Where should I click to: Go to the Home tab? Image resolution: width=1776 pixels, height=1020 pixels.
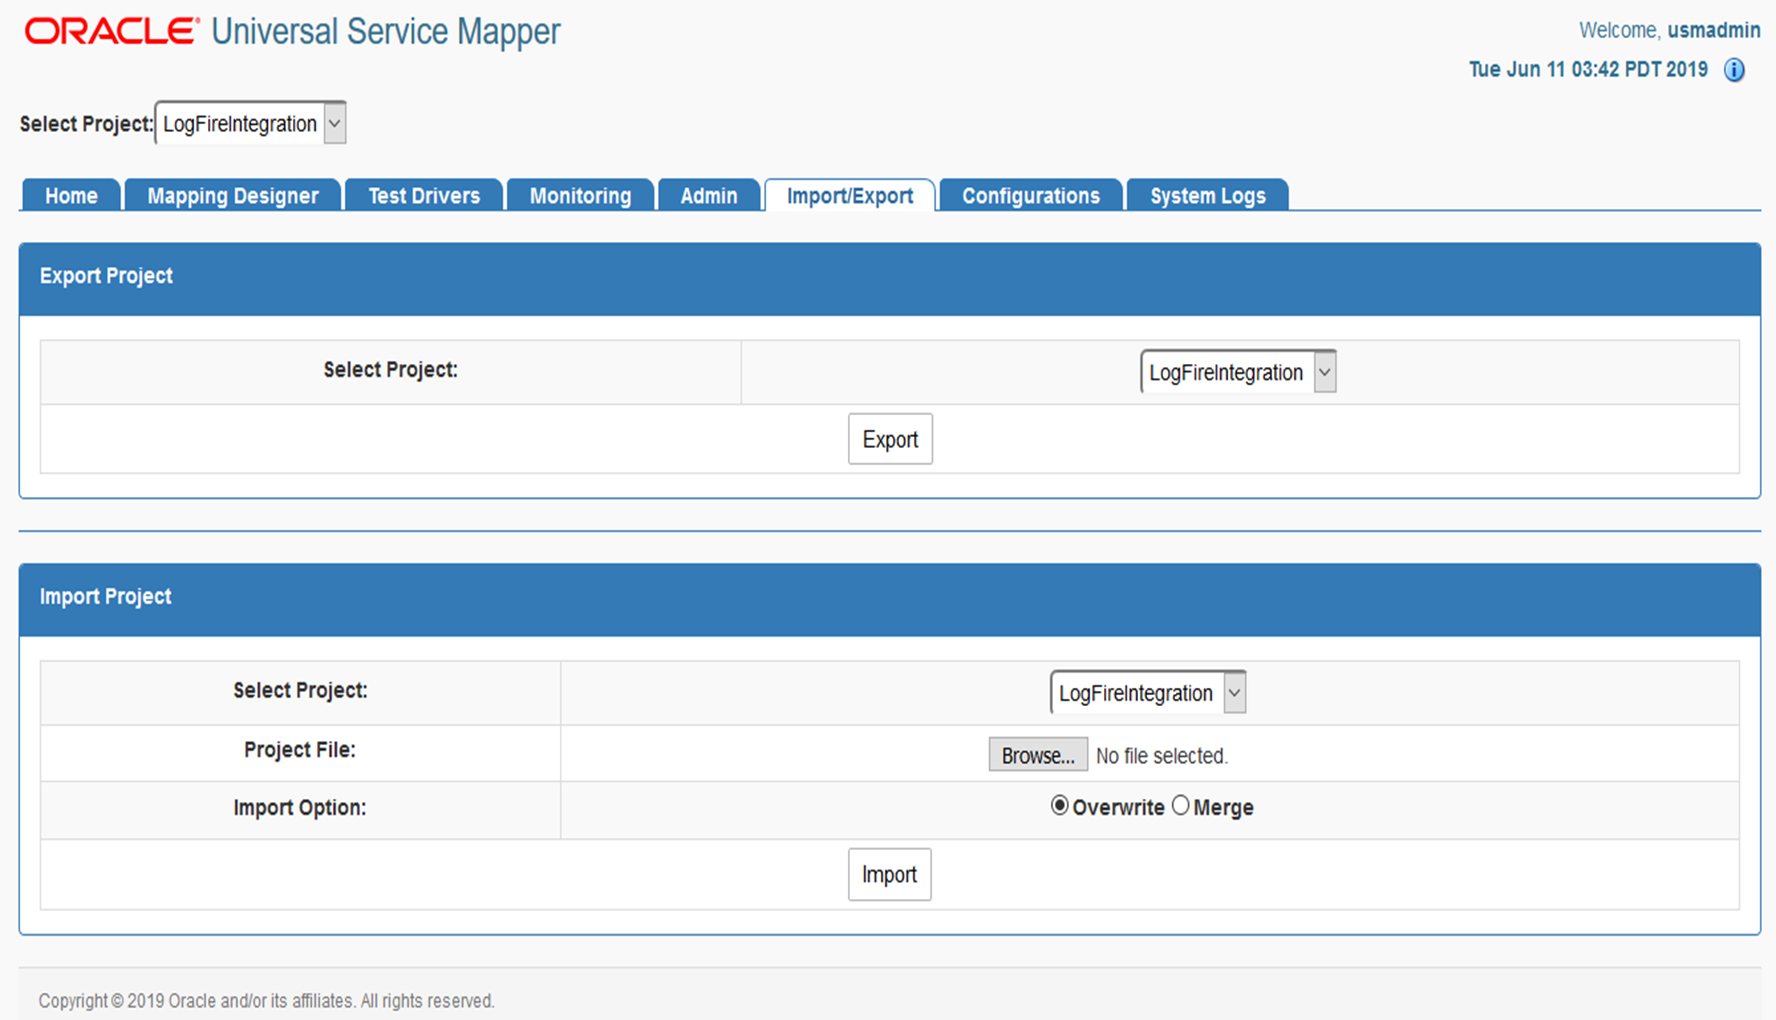(x=71, y=196)
